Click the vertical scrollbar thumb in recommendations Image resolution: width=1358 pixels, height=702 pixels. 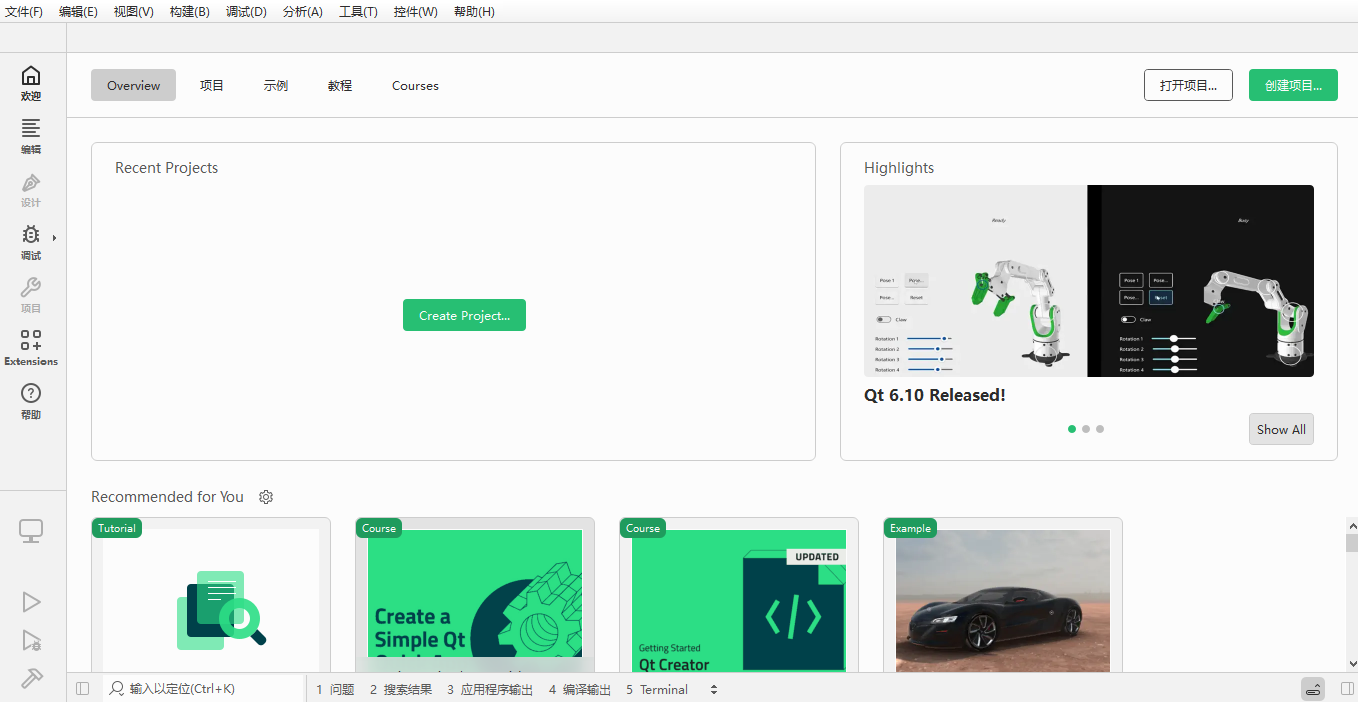(x=1352, y=543)
